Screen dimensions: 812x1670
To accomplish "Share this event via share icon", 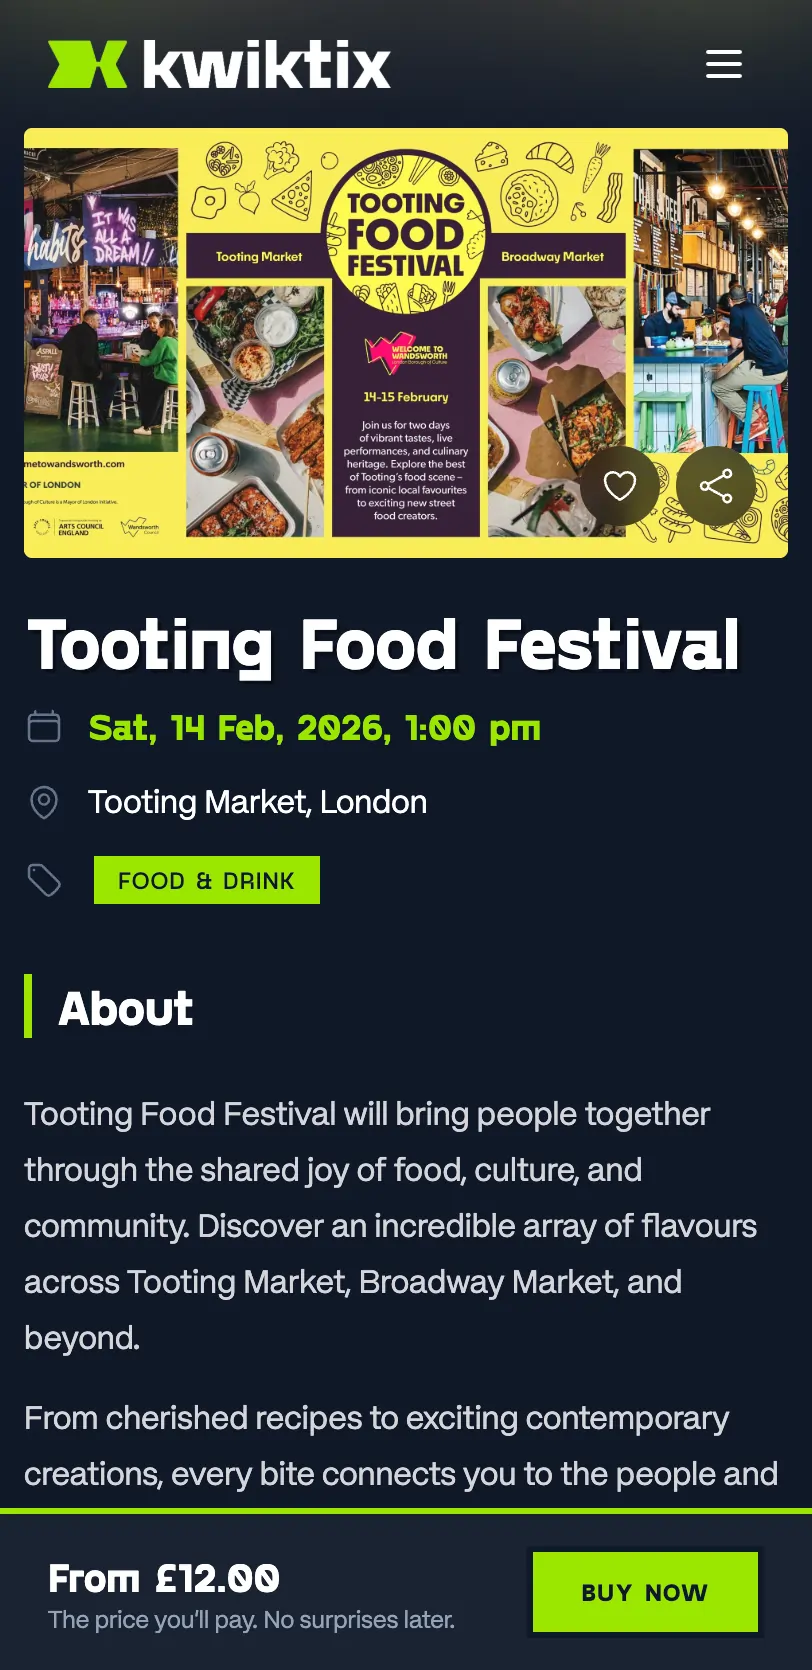I will tap(716, 486).
